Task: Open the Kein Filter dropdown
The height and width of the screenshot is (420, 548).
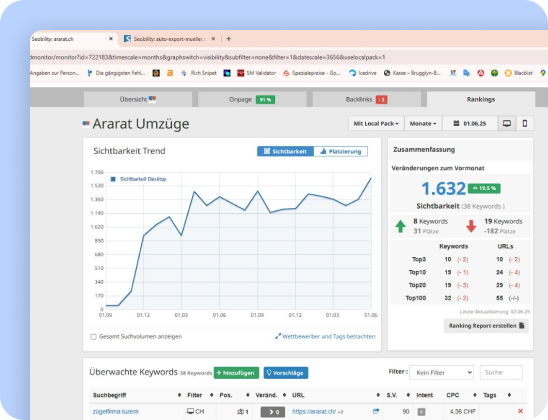Action: 441,372
